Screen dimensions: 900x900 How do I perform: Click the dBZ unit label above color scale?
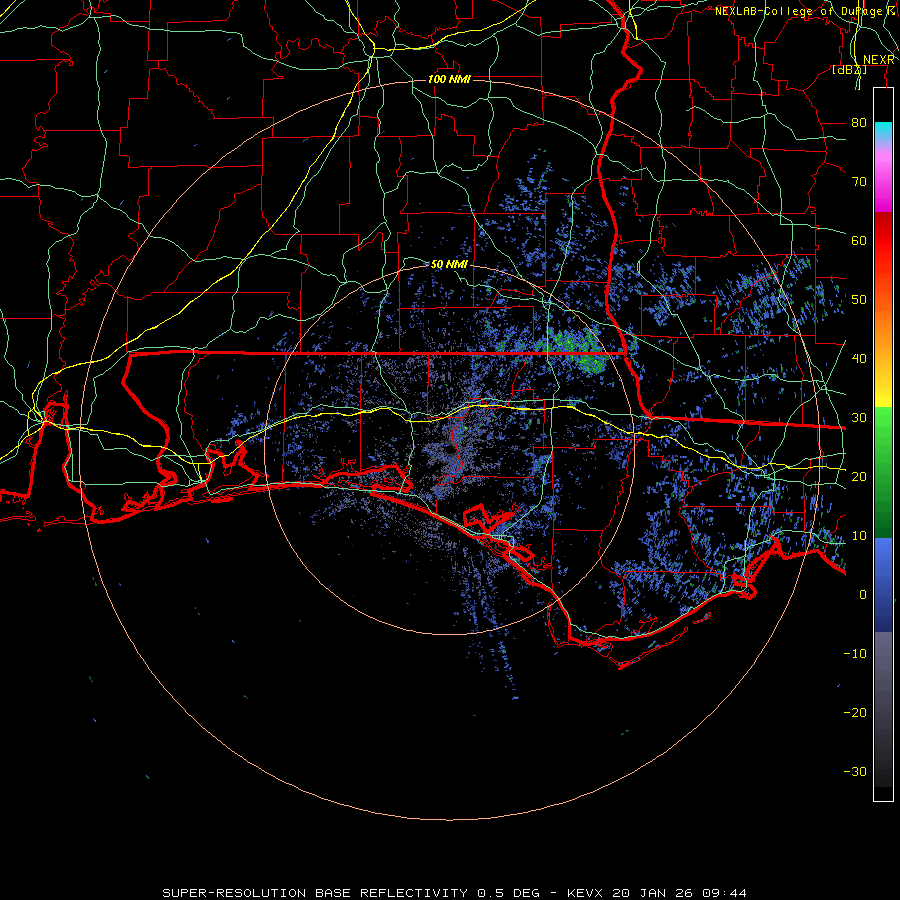coord(849,70)
